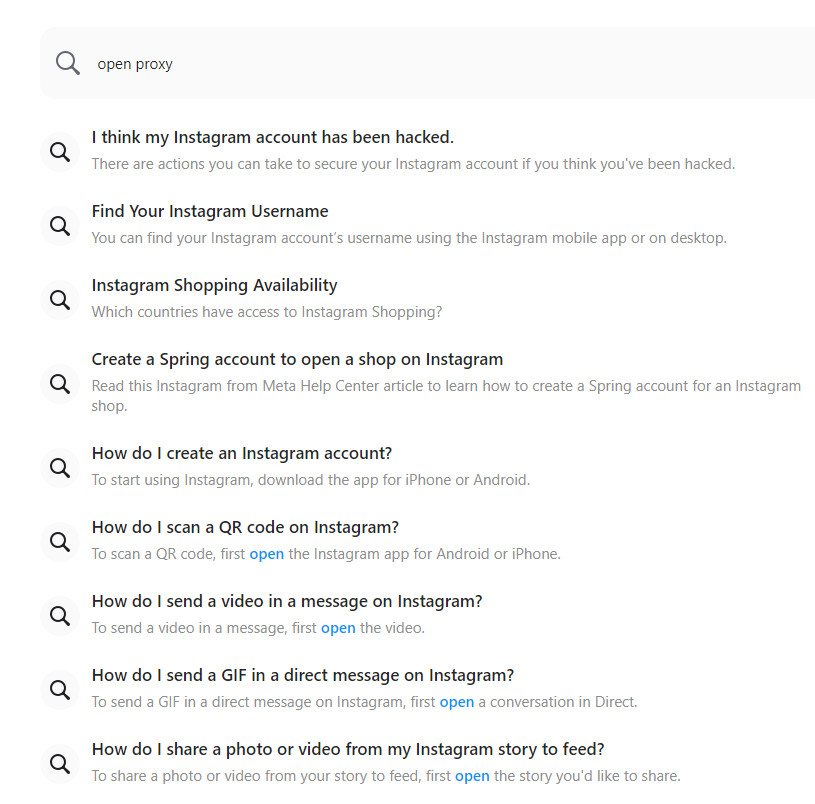Click search icon beside QR code result
The width and height of the screenshot is (815, 804).
(60, 542)
